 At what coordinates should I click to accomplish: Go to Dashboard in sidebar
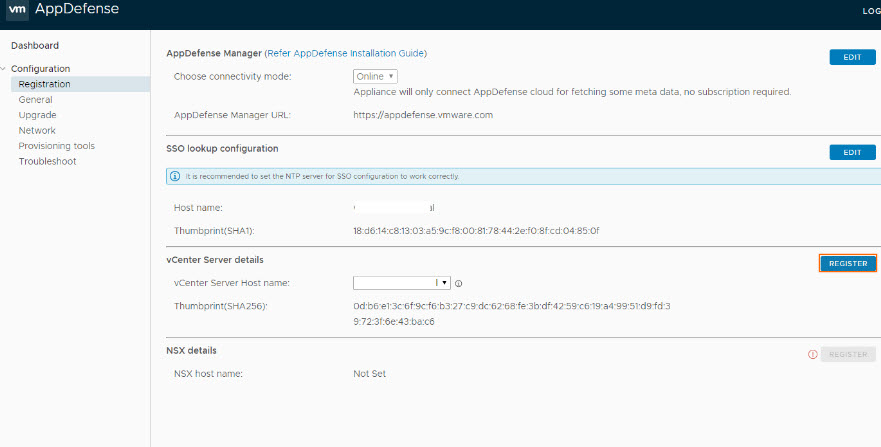click(35, 46)
